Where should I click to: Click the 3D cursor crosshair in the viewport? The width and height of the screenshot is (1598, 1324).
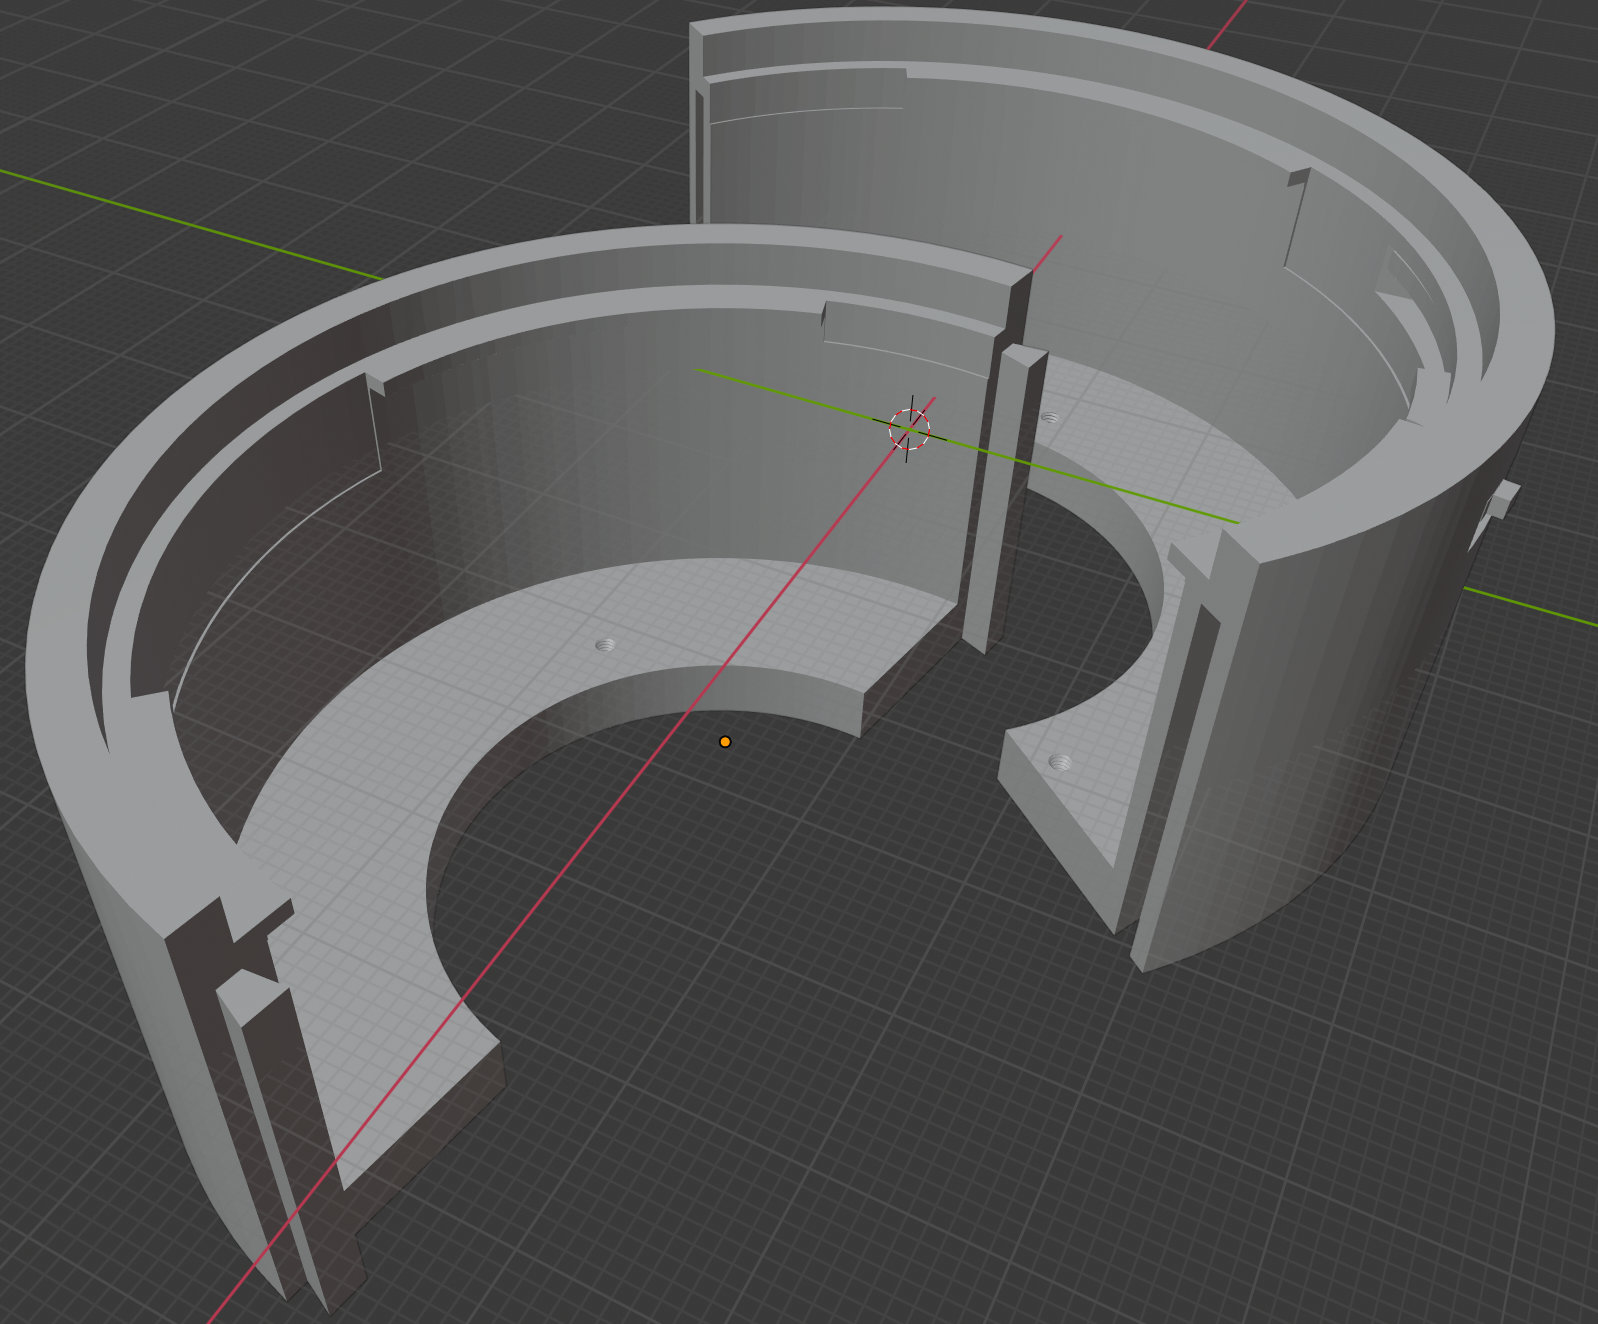(909, 429)
